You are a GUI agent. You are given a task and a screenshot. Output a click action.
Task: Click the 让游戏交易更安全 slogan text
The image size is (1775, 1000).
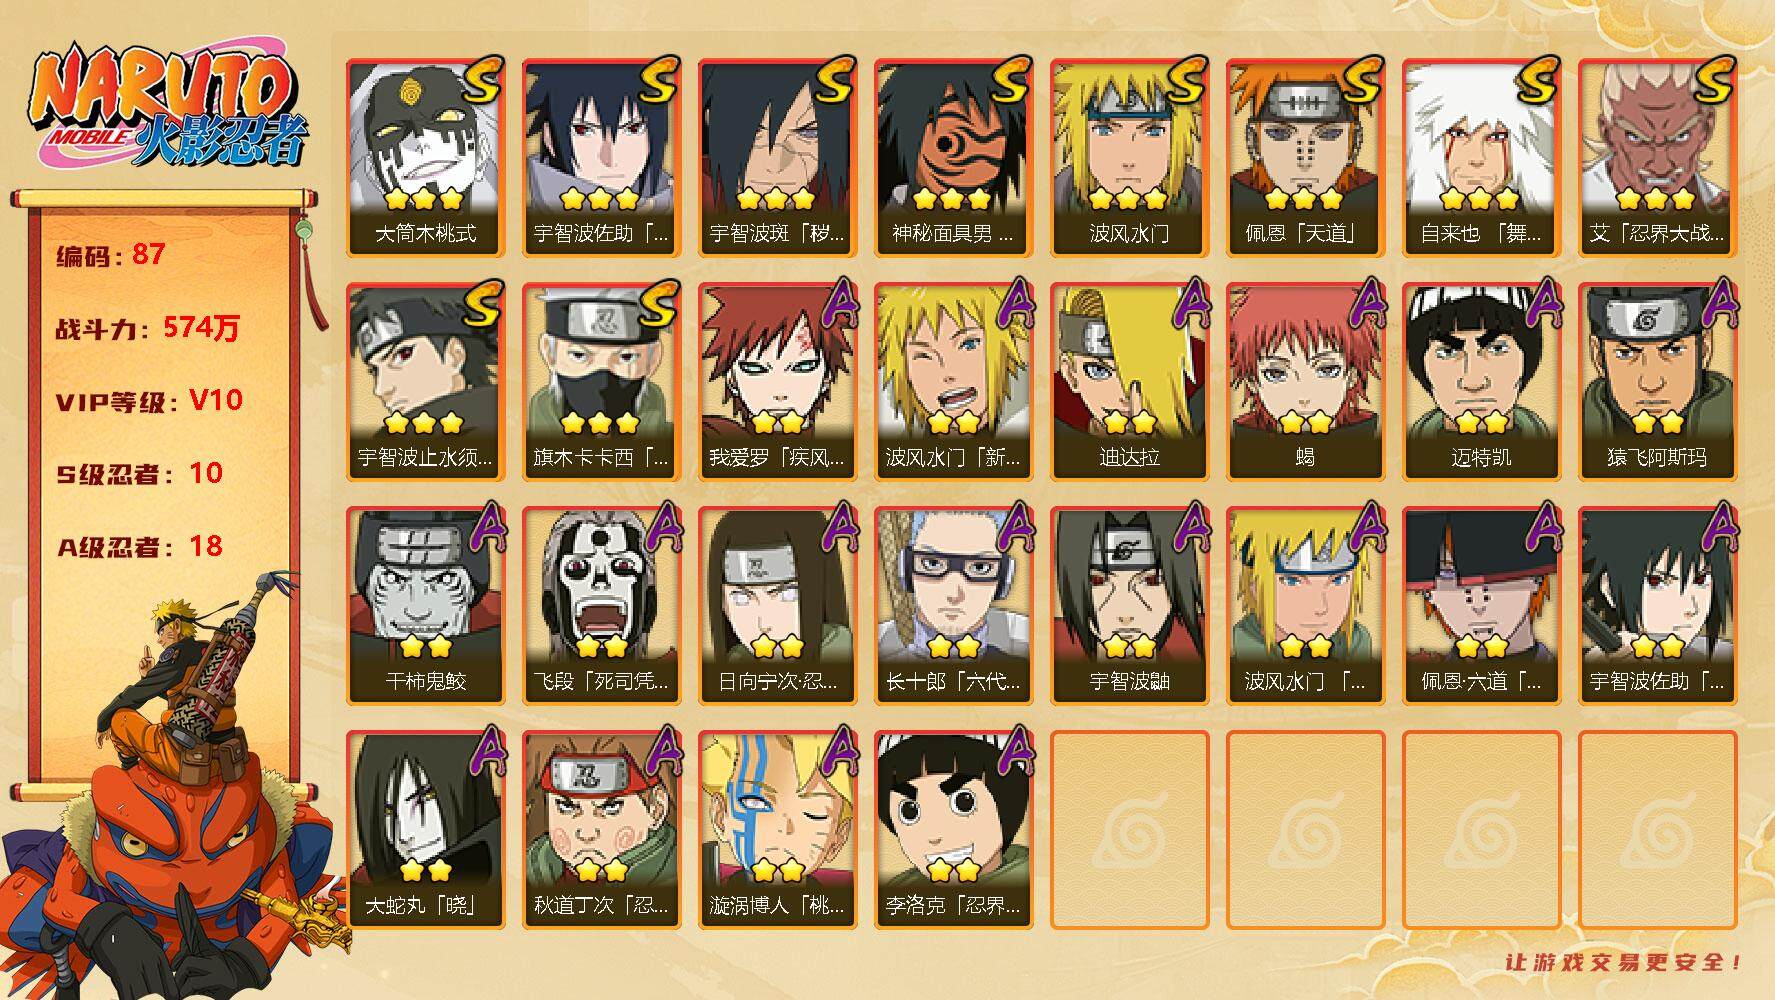click(1625, 962)
